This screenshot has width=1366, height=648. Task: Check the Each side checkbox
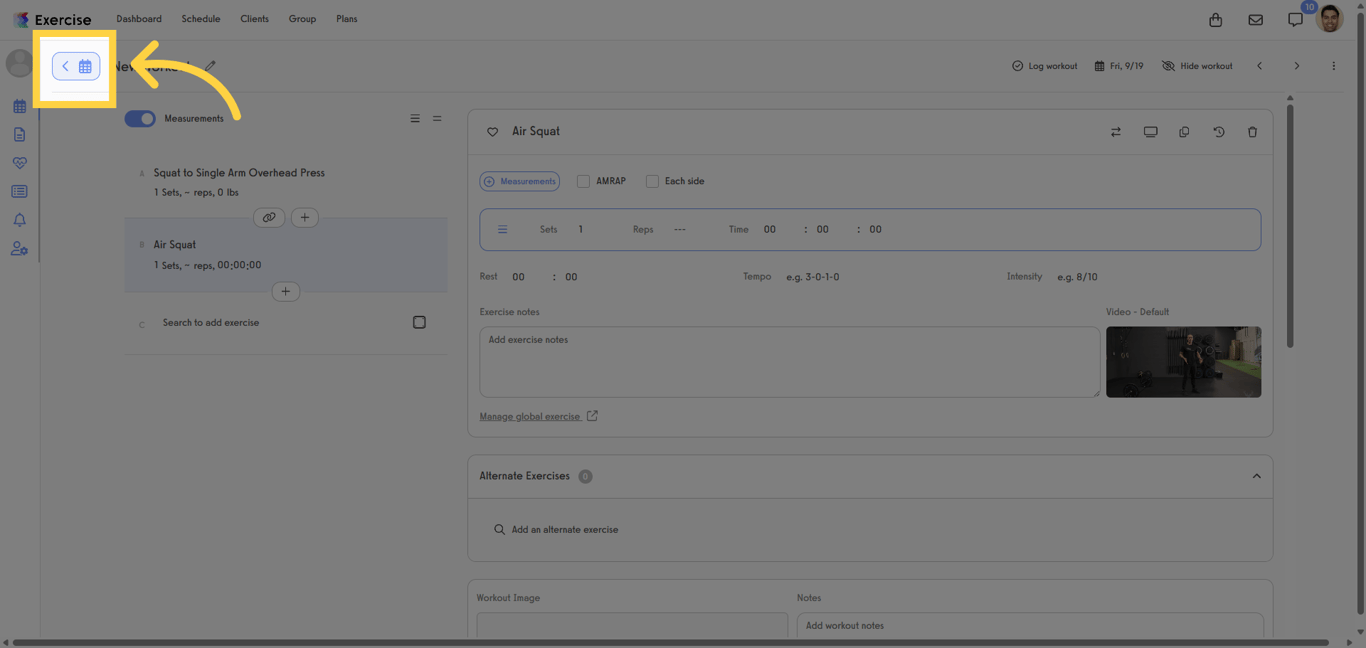tap(652, 181)
